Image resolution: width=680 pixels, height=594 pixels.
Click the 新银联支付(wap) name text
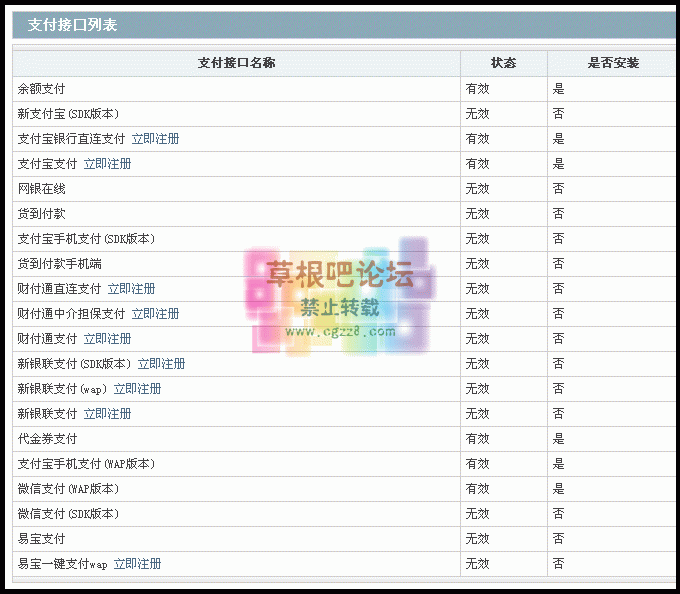(x=62, y=389)
